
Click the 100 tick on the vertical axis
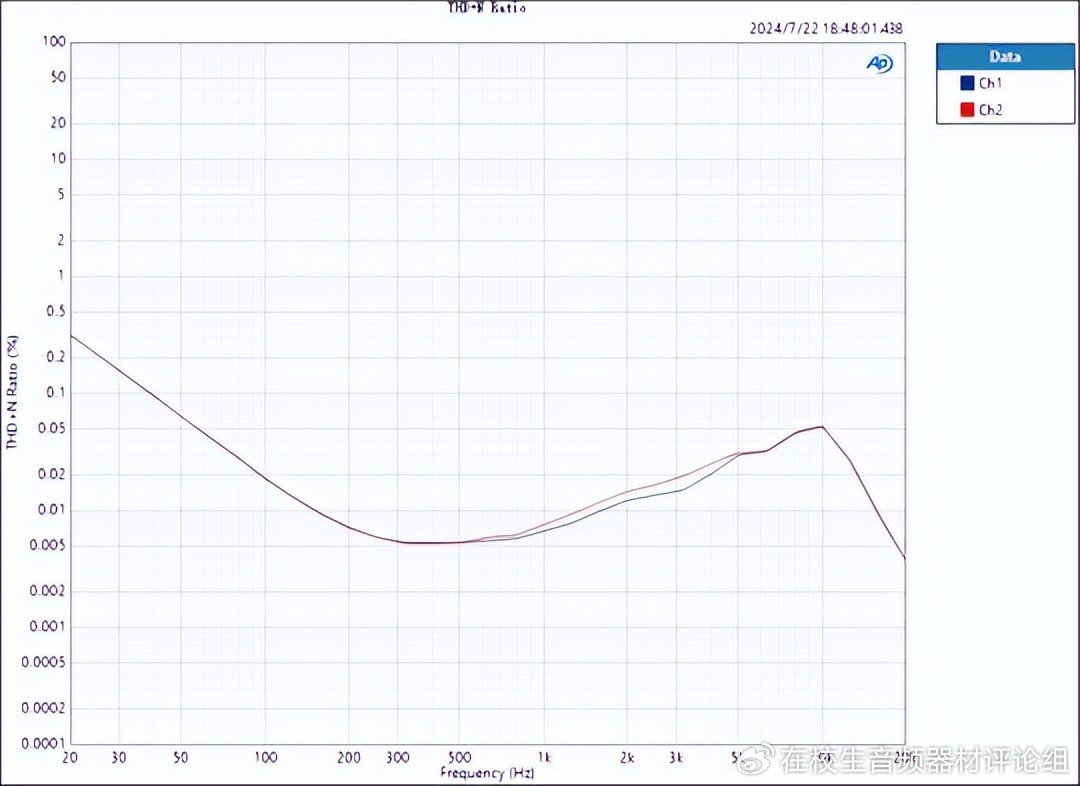coord(54,42)
